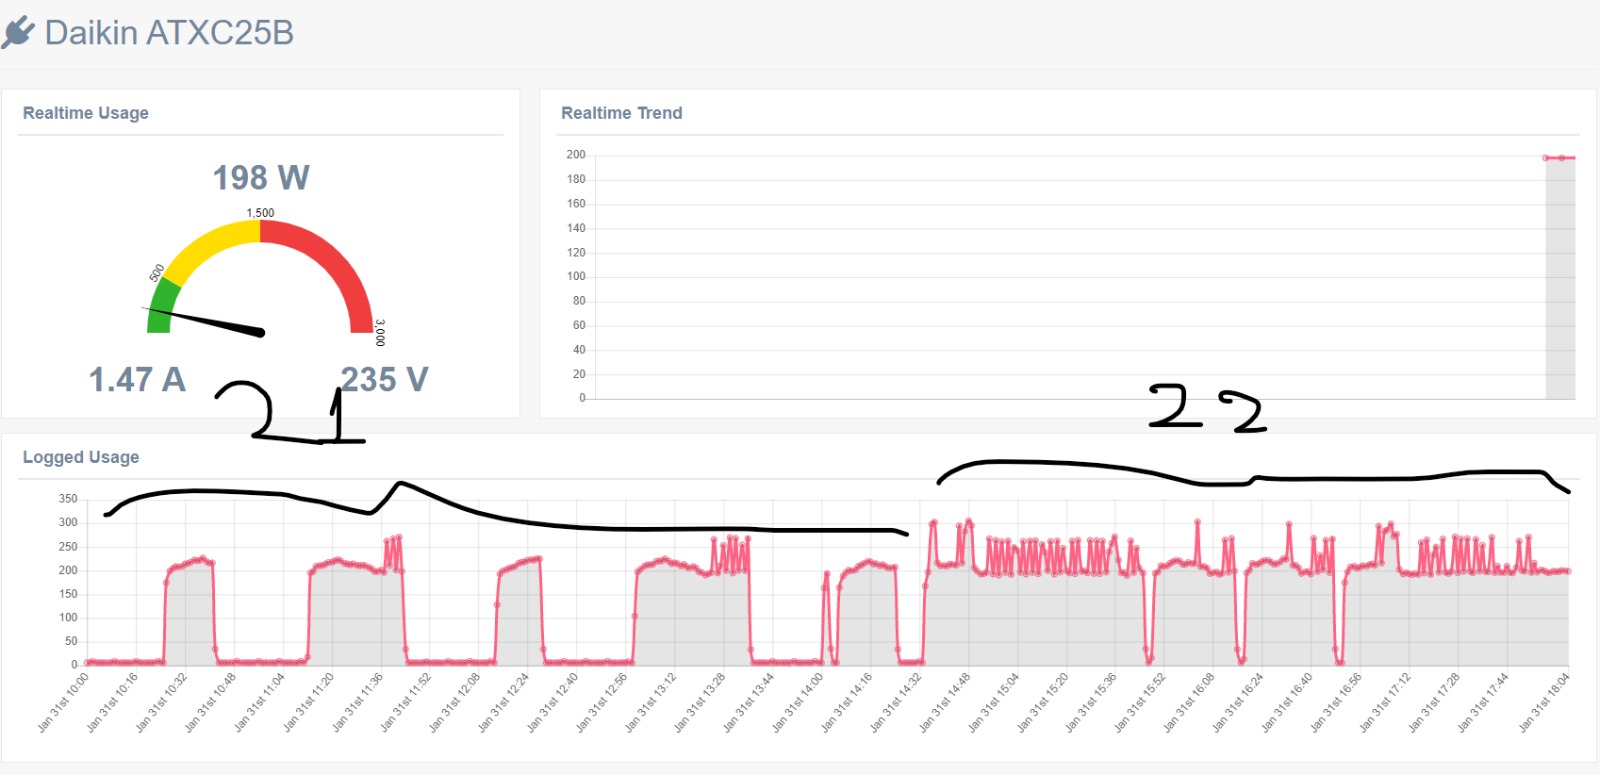Click the Jan 31st 17:28 axis label
This screenshot has height=775, width=1600.
click(x=1434, y=702)
